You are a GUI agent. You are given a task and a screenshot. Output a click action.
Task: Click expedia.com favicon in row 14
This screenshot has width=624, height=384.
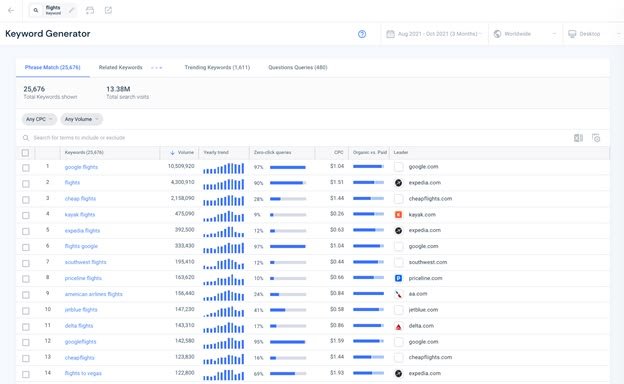398,373
